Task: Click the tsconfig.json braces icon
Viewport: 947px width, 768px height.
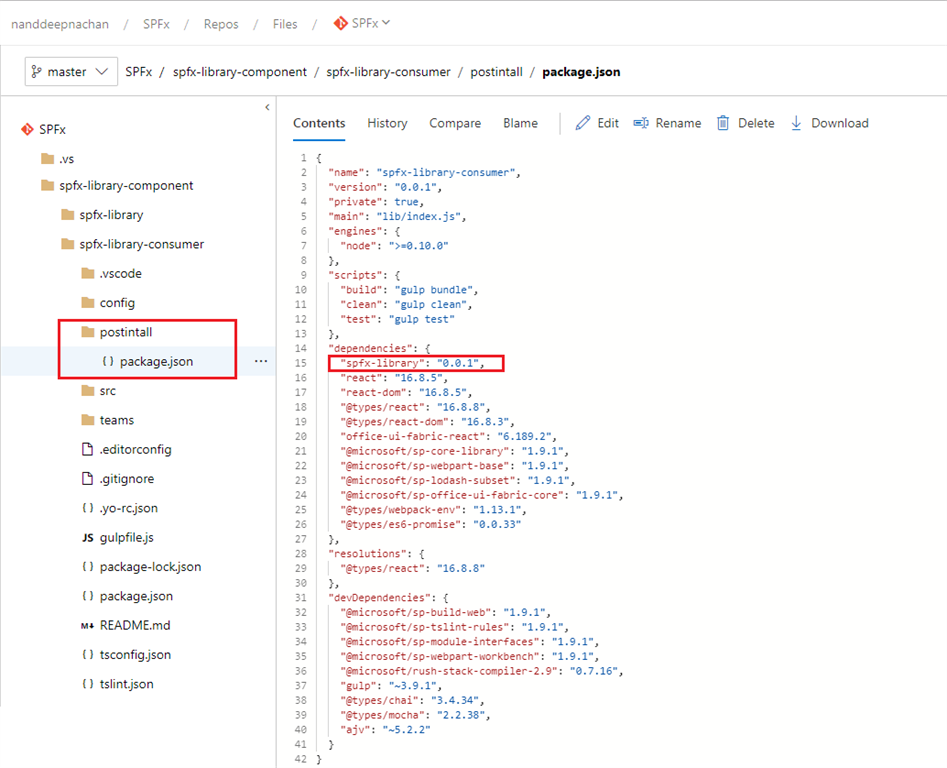Action: [x=88, y=654]
